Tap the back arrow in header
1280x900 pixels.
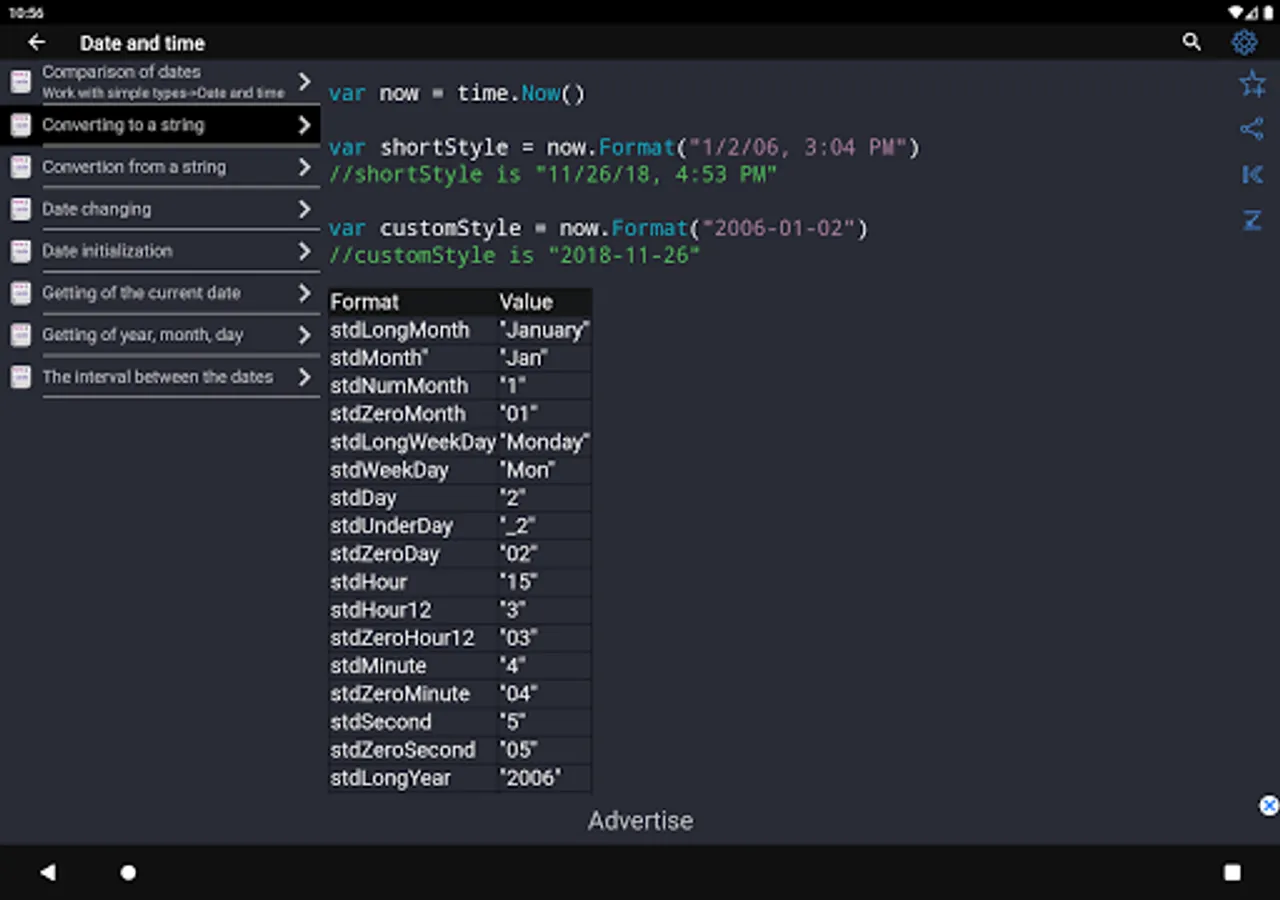point(37,42)
